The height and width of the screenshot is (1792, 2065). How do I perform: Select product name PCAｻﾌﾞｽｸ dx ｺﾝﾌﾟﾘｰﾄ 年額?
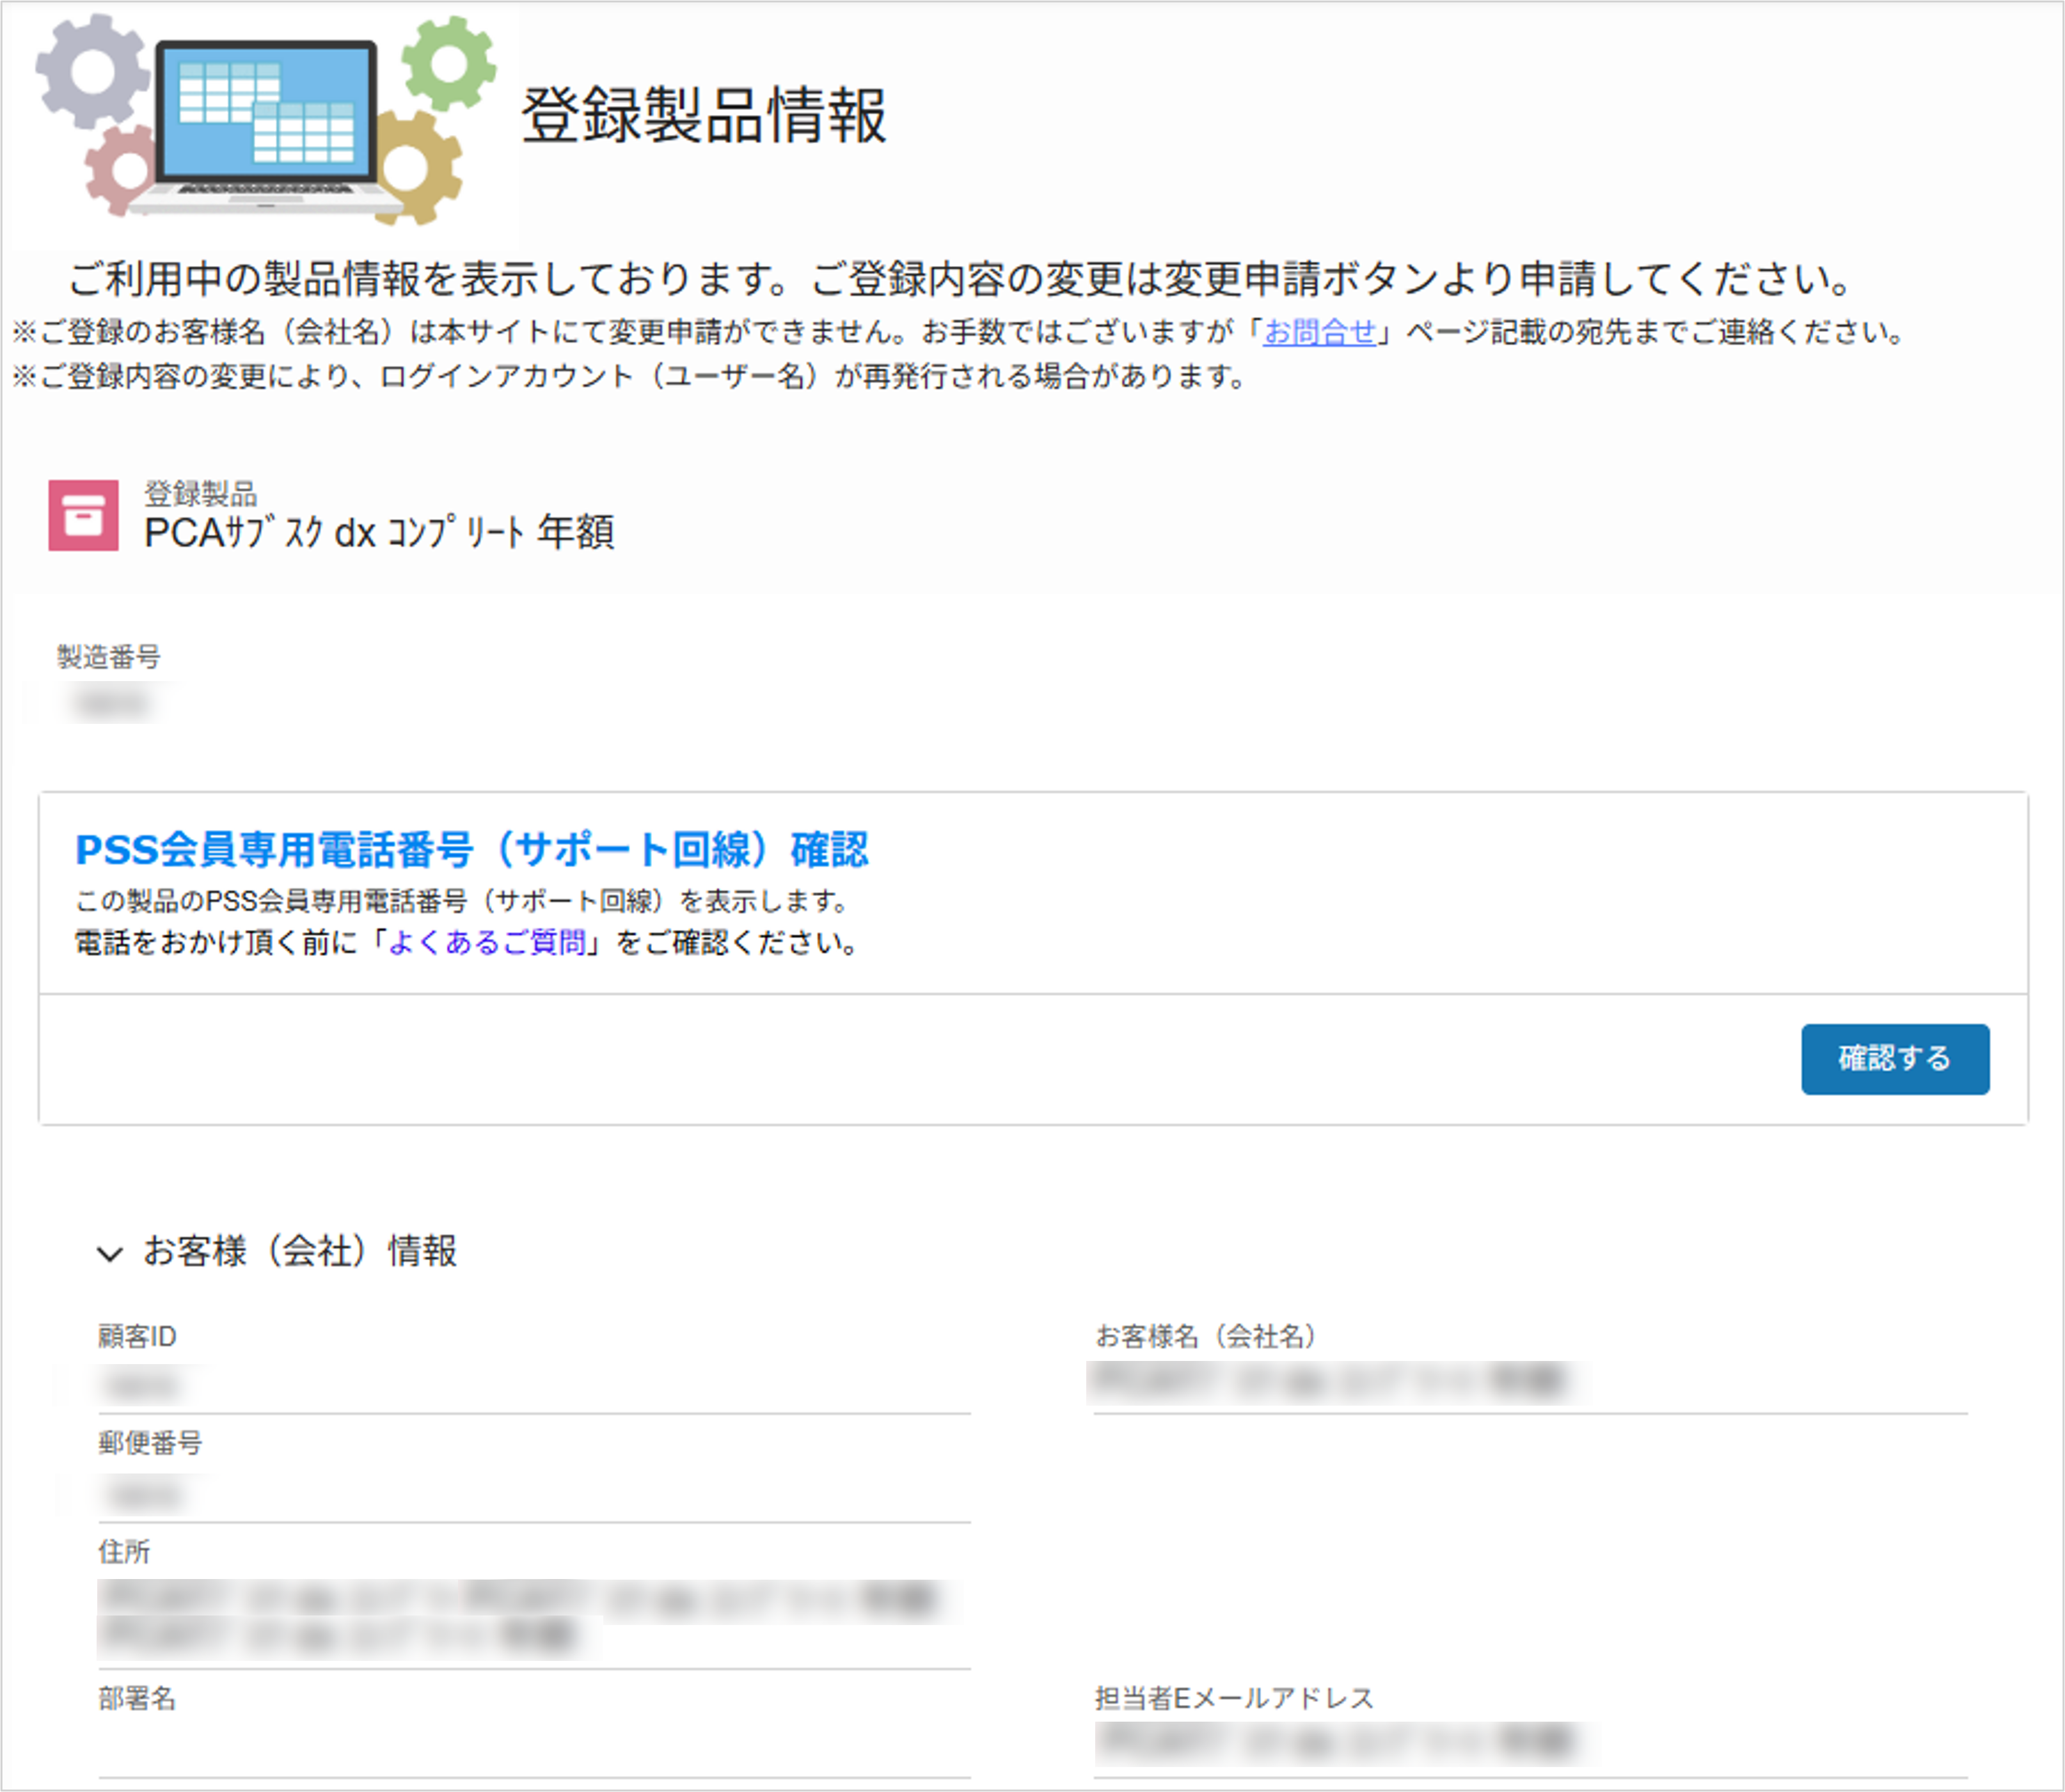point(379,533)
